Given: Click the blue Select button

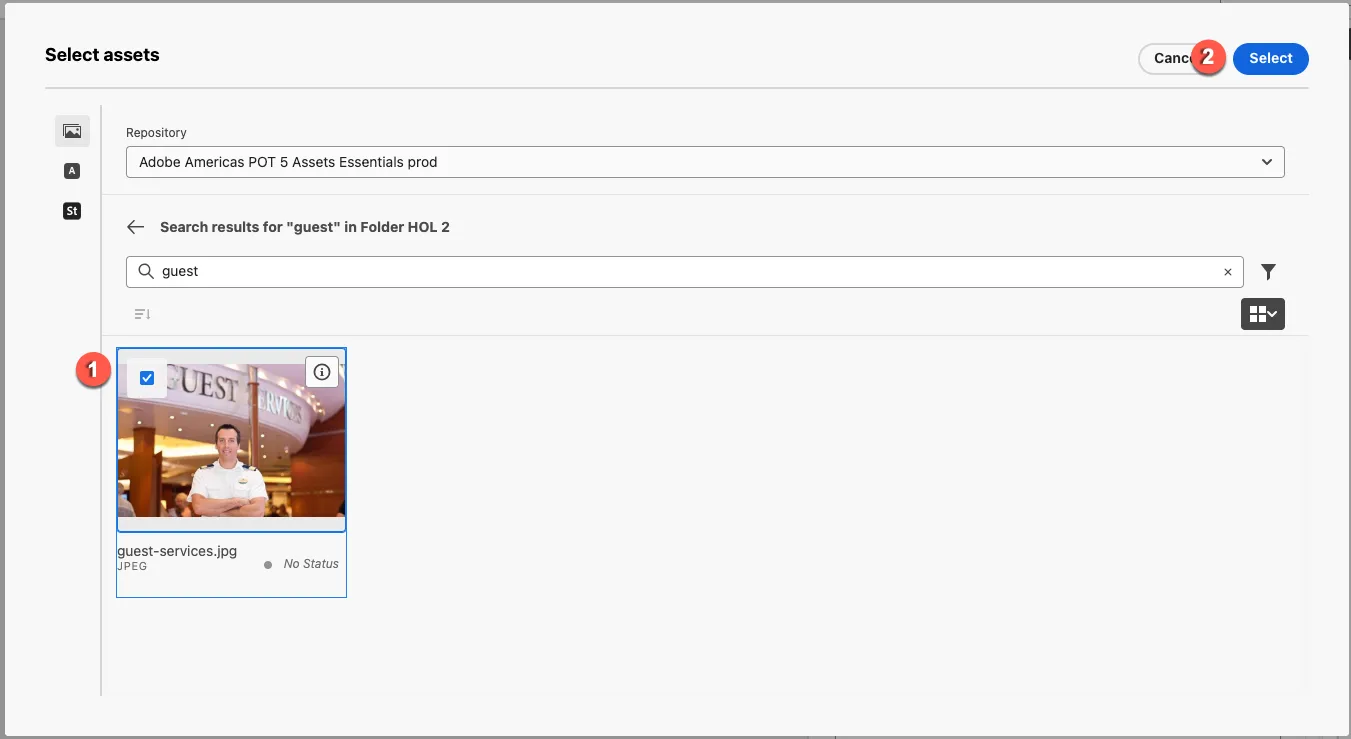Looking at the screenshot, I should click(x=1271, y=58).
